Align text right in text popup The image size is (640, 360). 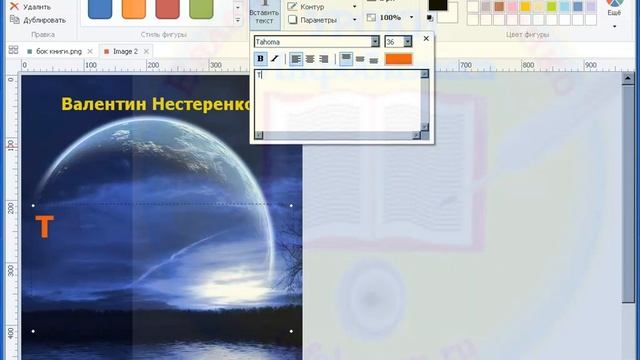(324, 59)
